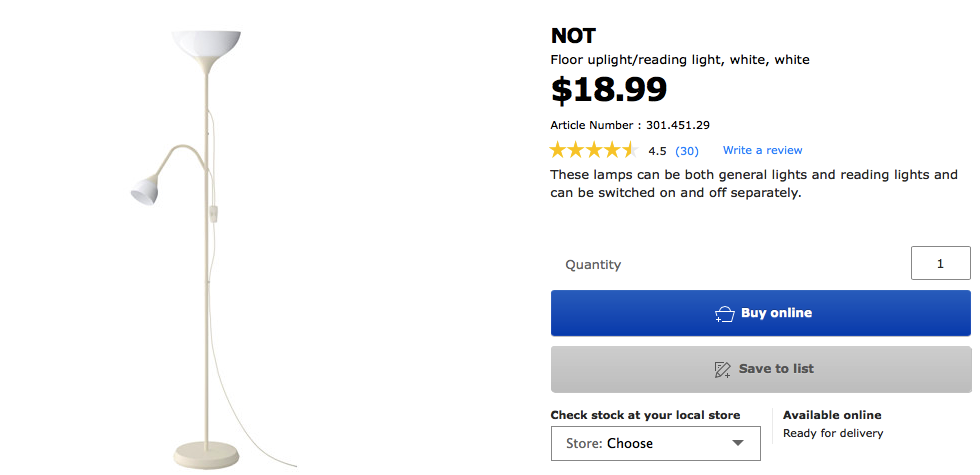
Task: Click the shopping cart icon on Buy online
Action: point(725,314)
